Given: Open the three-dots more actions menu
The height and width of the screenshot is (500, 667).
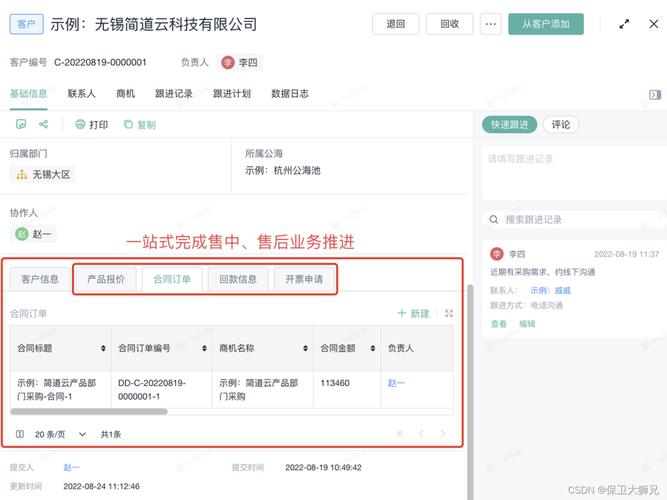Looking at the screenshot, I should pyautogui.click(x=490, y=24).
